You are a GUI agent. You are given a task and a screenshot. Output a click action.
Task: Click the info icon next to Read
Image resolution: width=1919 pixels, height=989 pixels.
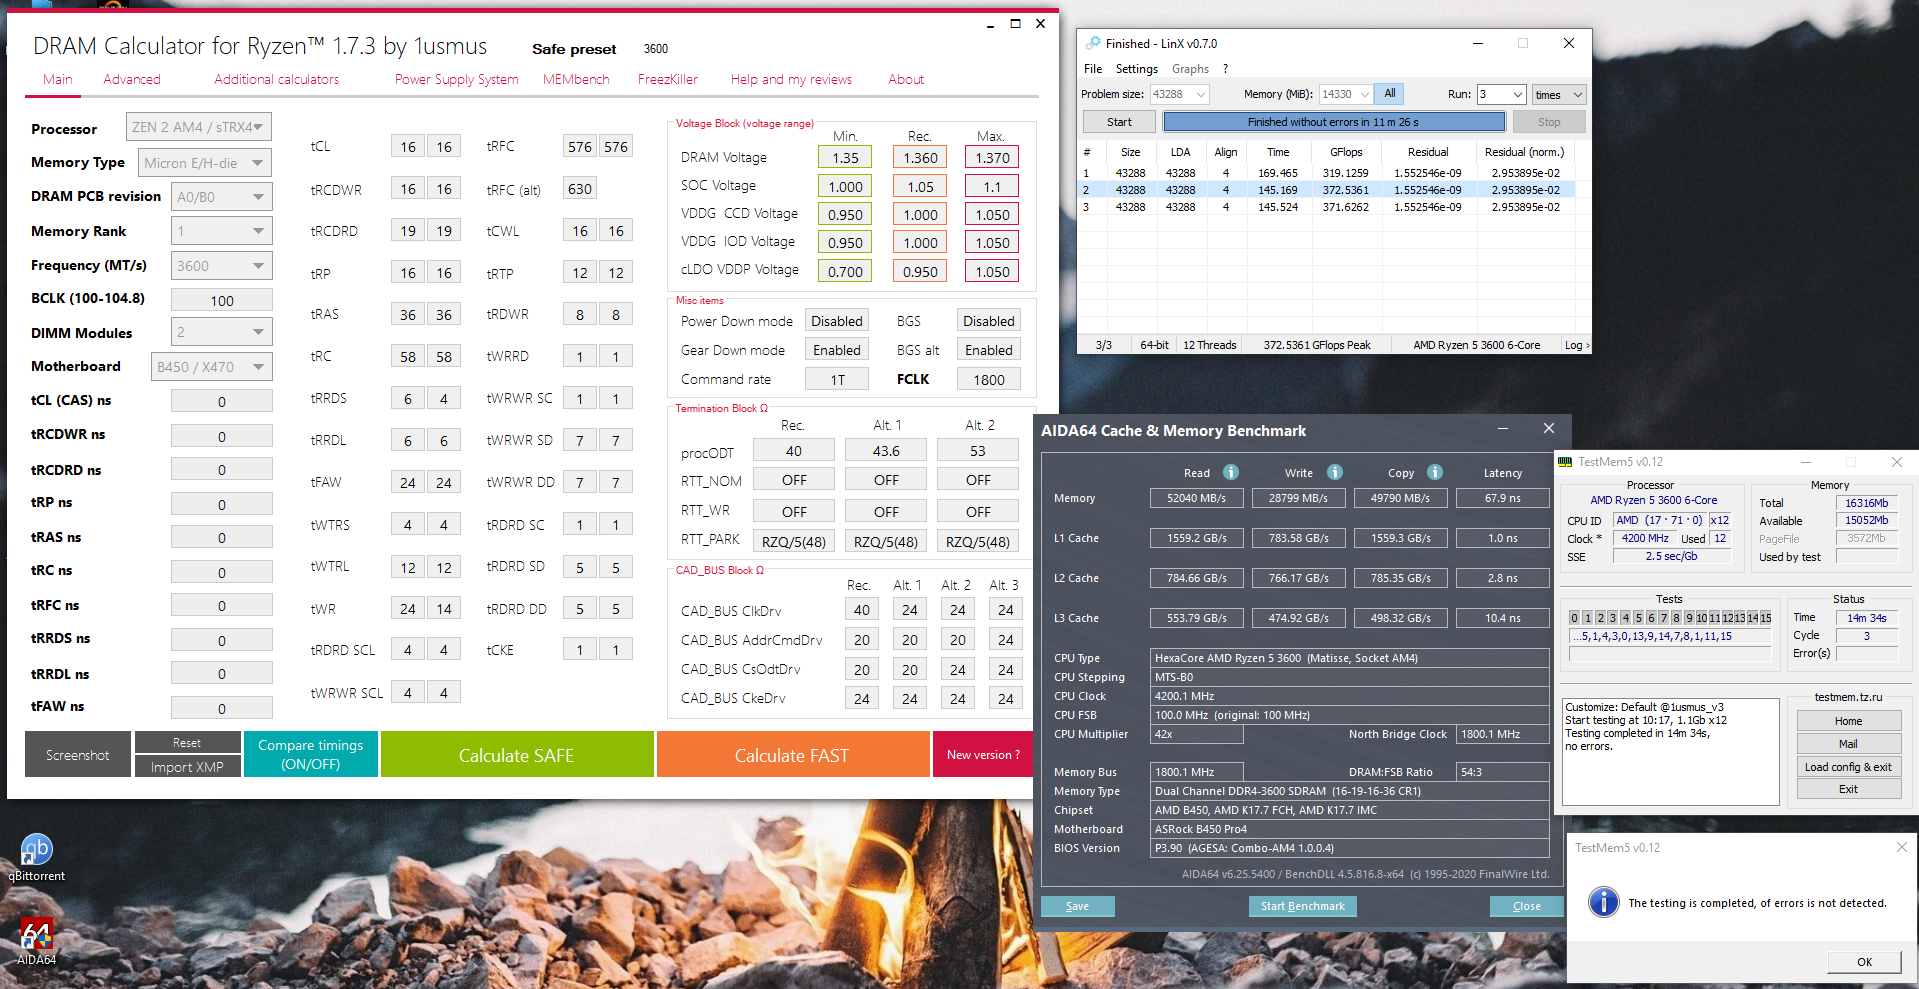click(x=1231, y=472)
